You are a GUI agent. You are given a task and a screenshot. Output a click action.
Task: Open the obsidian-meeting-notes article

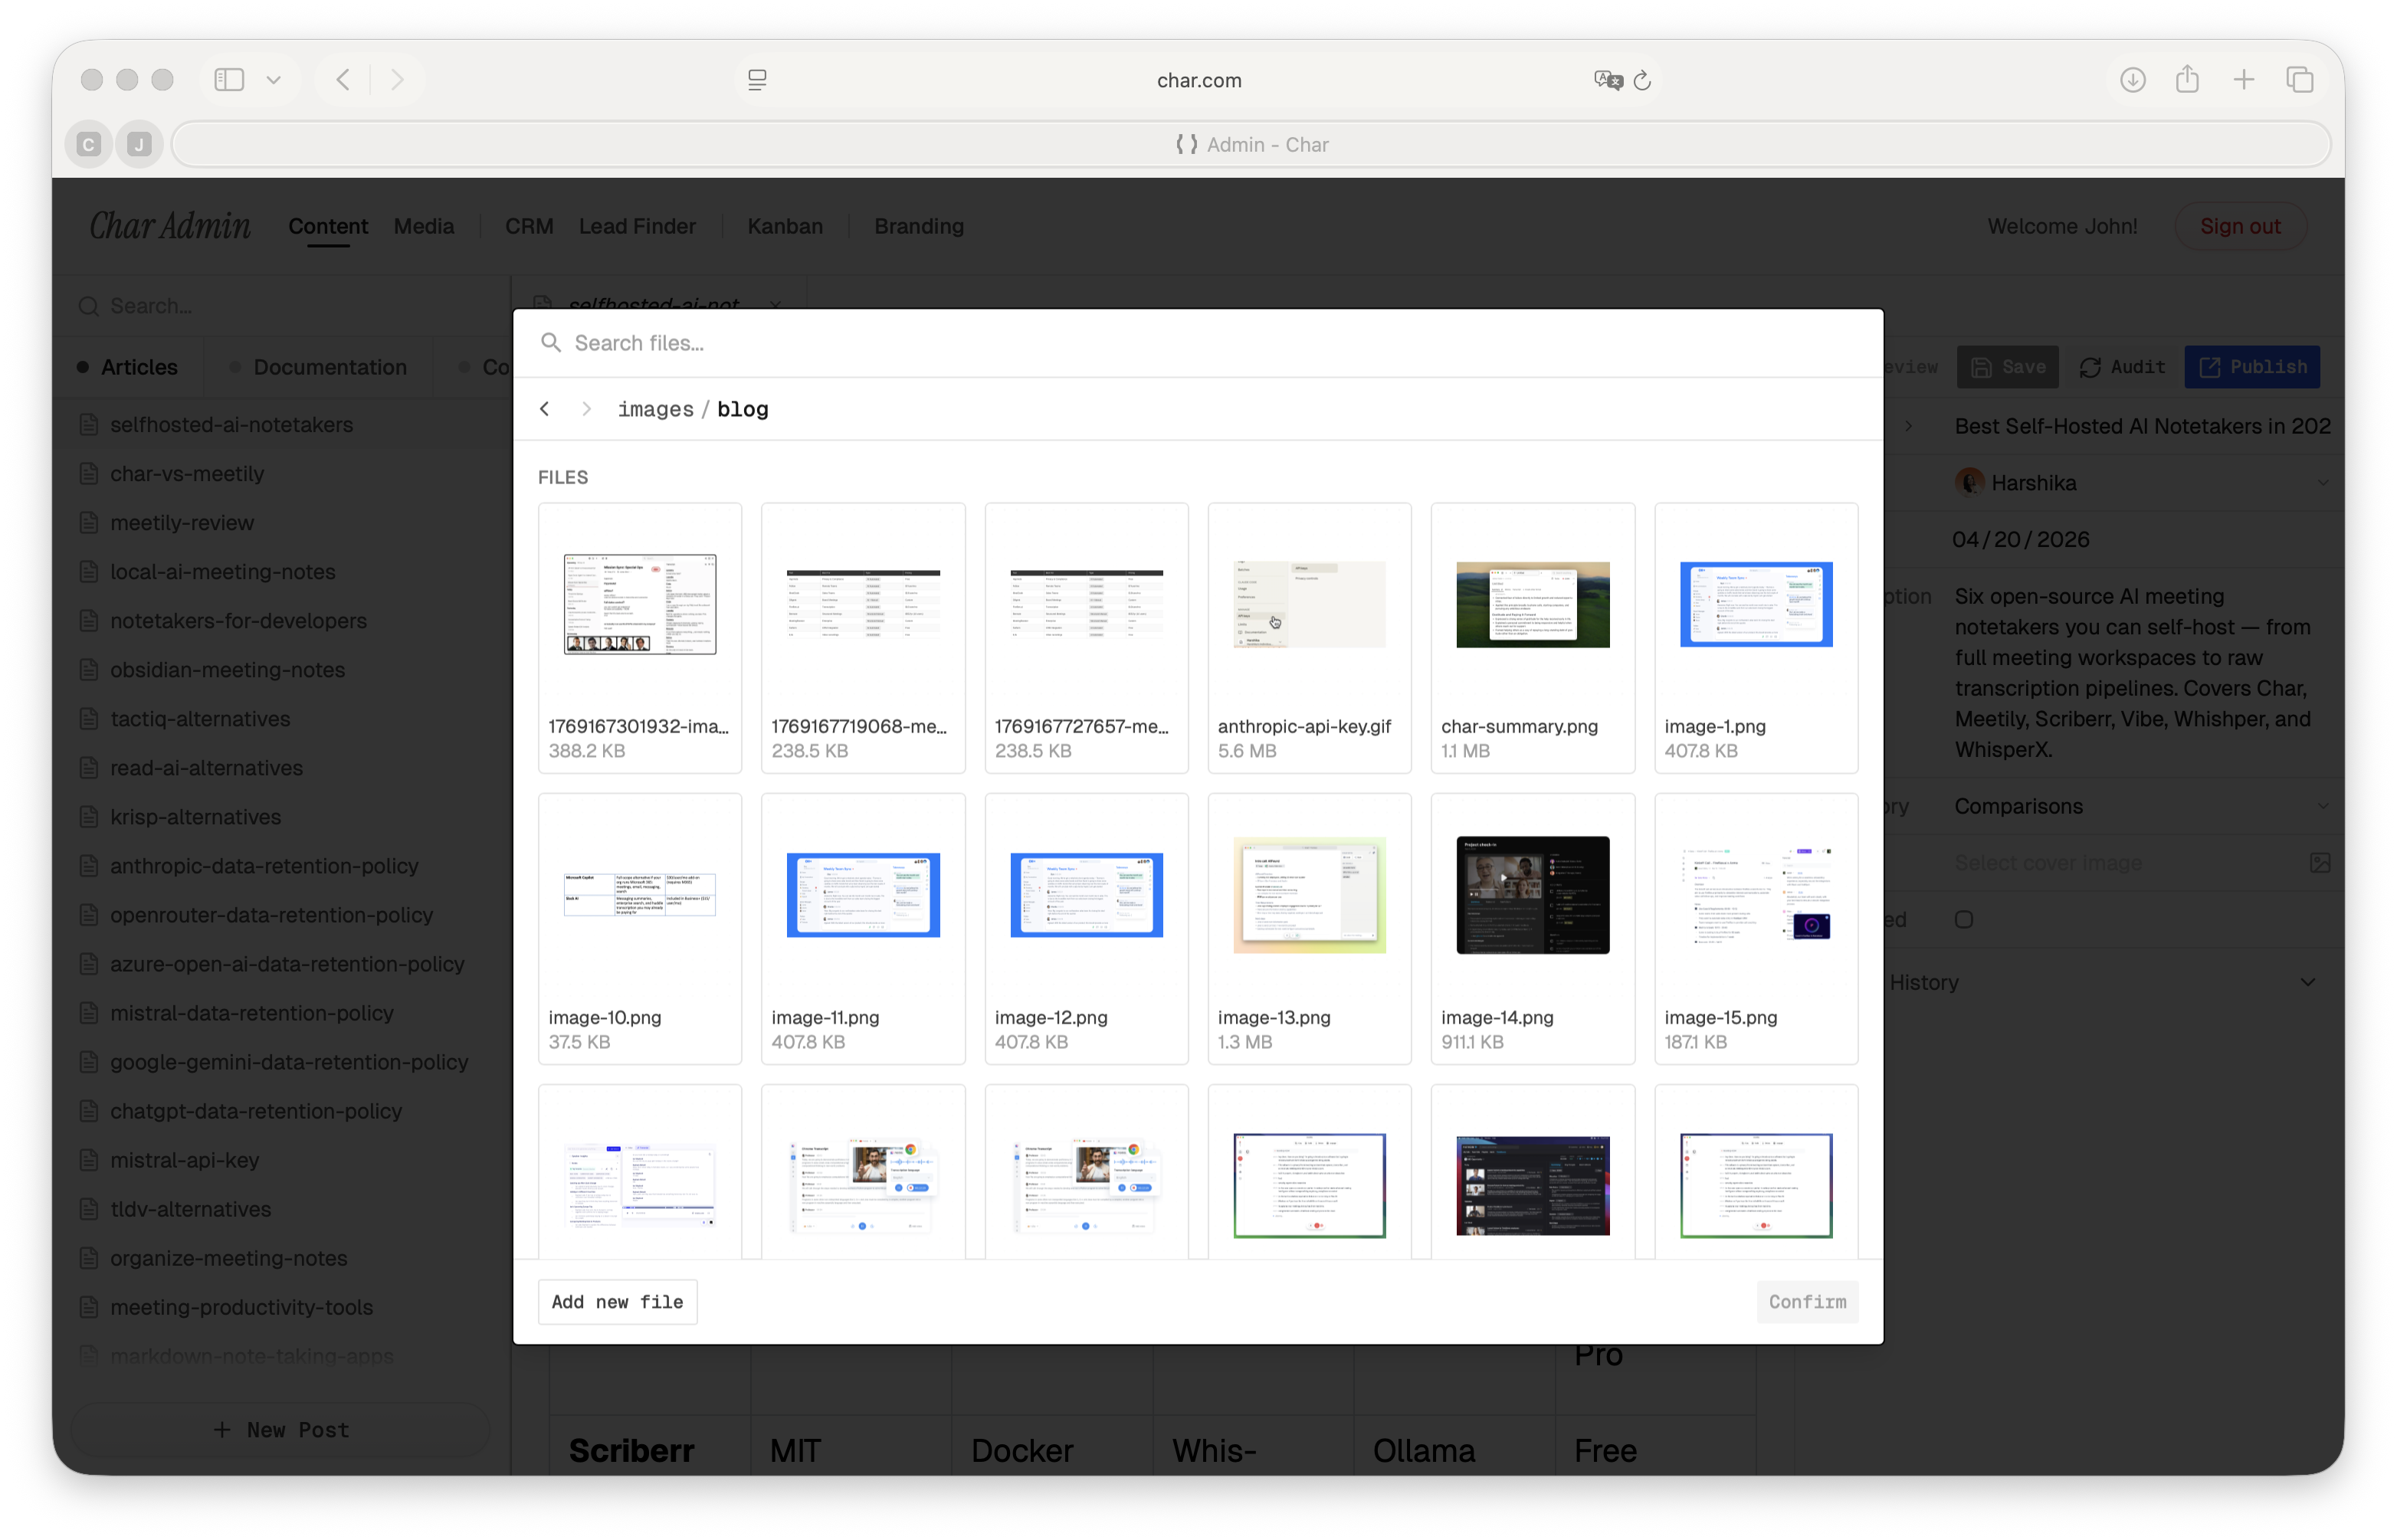[227, 670]
